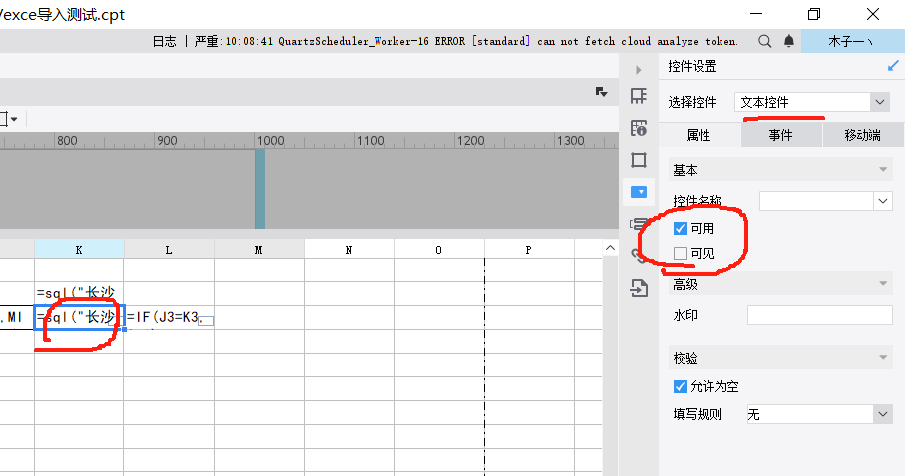Open the search icon in top bar
Viewport: 905px width, 476px height.
(765, 41)
